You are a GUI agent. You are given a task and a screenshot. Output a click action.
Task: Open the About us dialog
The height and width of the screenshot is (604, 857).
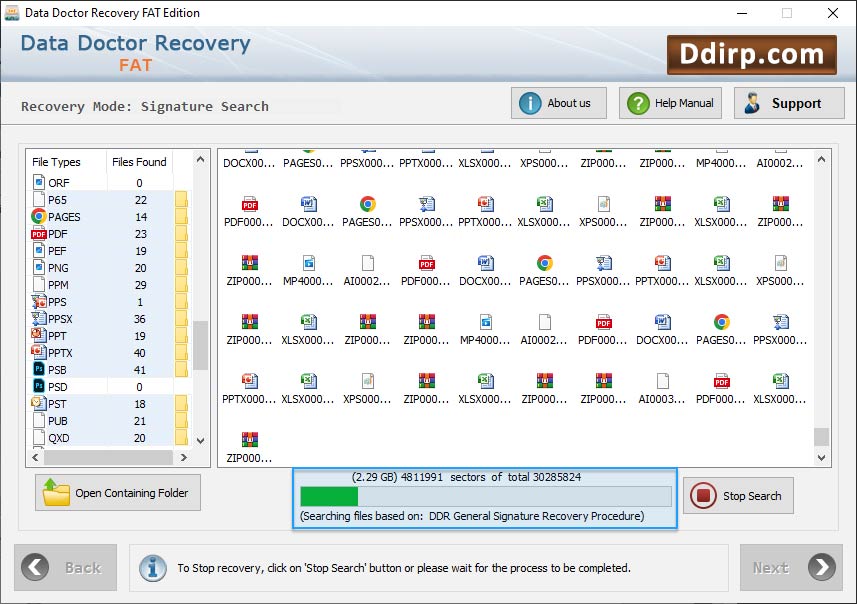point(559,103)
